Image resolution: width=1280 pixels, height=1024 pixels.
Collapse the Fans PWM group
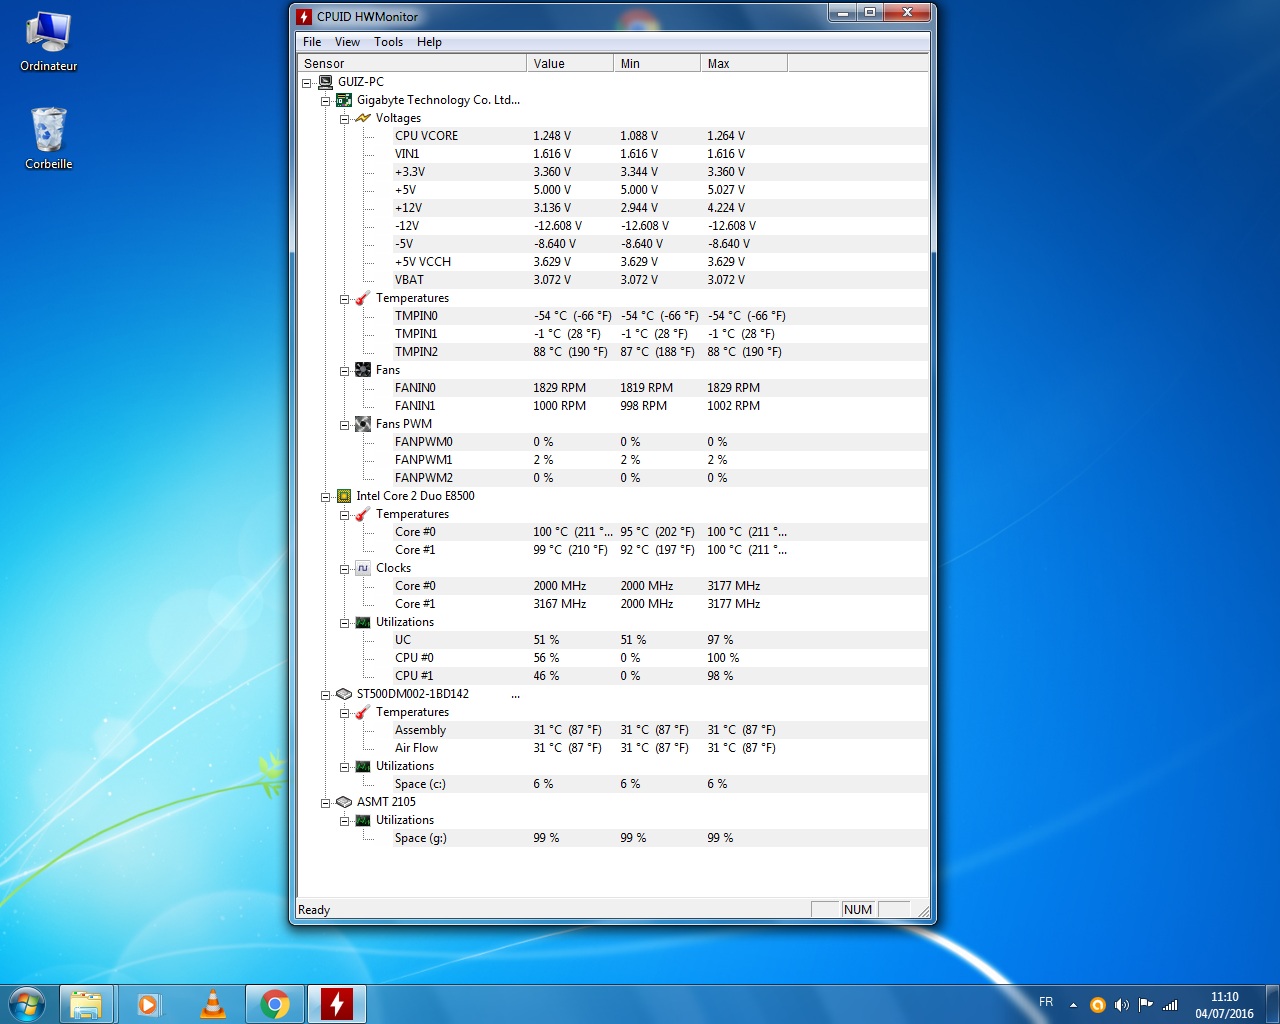pos(344,425)
